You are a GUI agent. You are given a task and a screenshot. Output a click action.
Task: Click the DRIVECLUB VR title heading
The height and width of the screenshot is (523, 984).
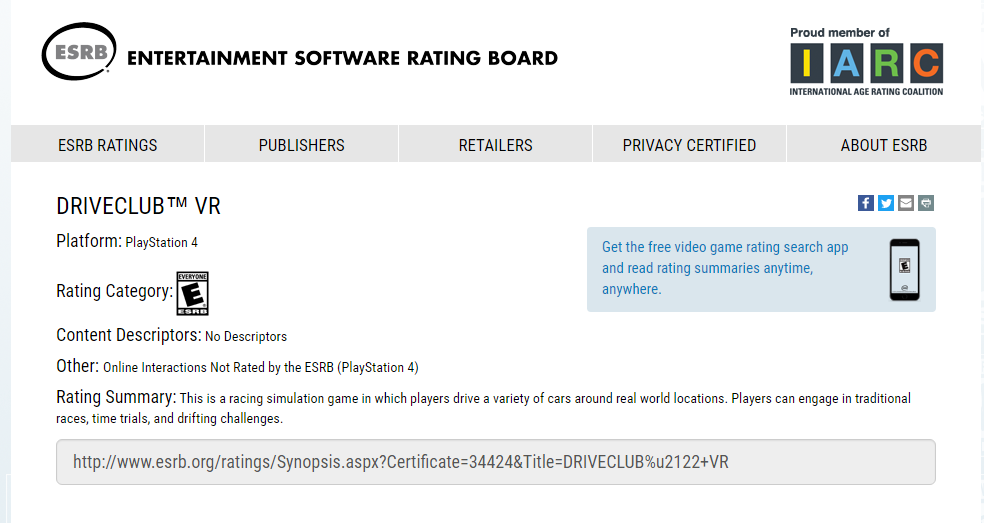138,206
